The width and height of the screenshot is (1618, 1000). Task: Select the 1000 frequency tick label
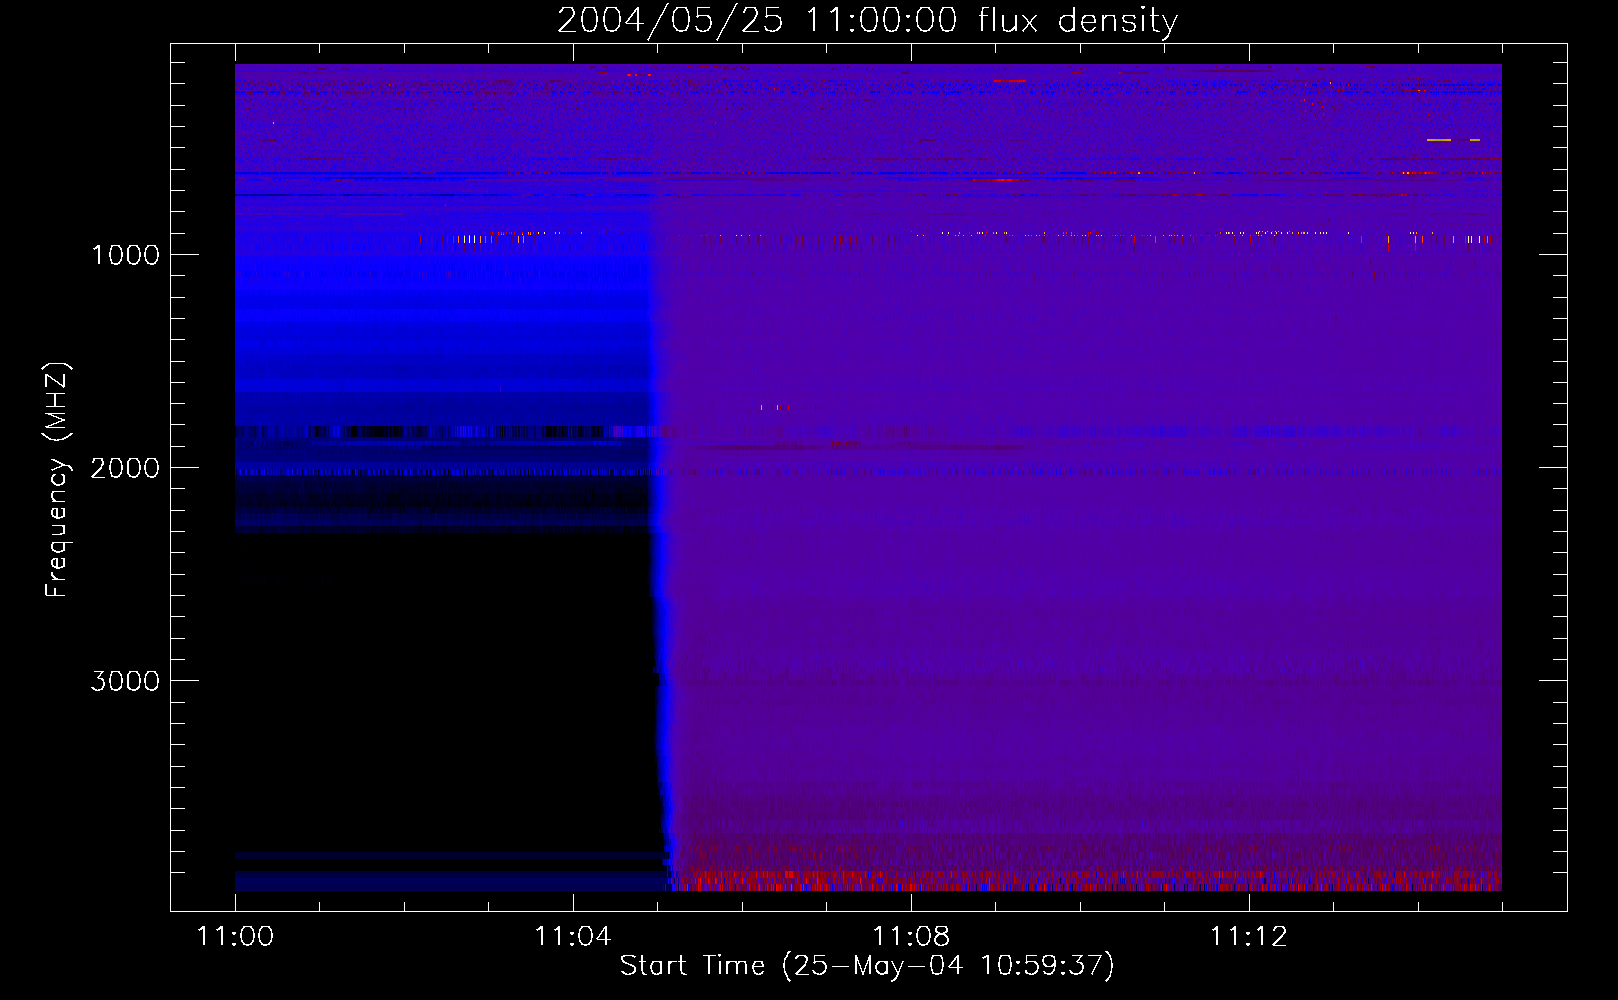(125, 255)
